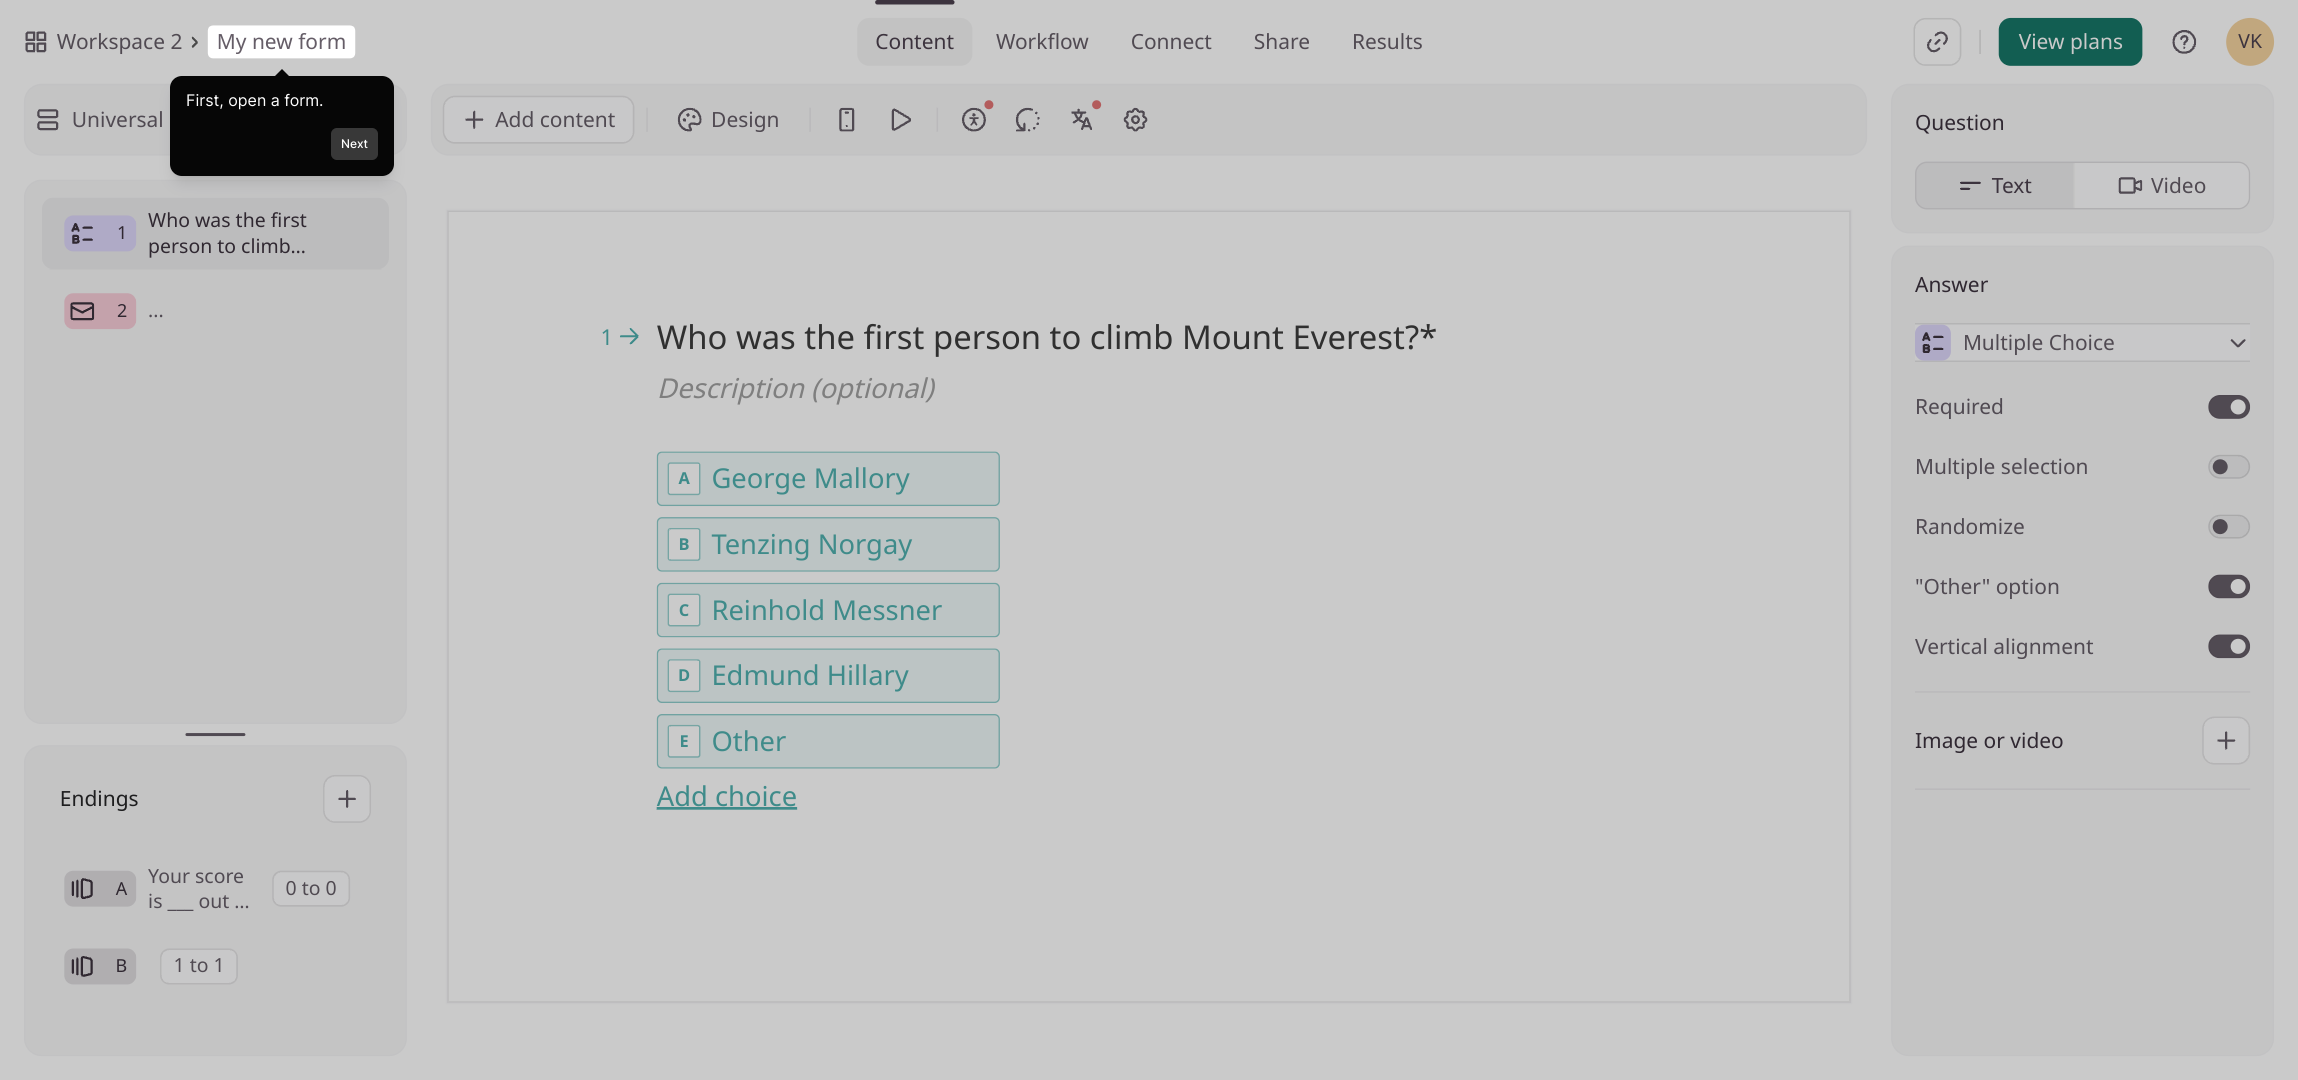2298x1080 pixels.
Task: Expand the Universal mode selector
Action: pyautogui.click(x=100, y=120)
